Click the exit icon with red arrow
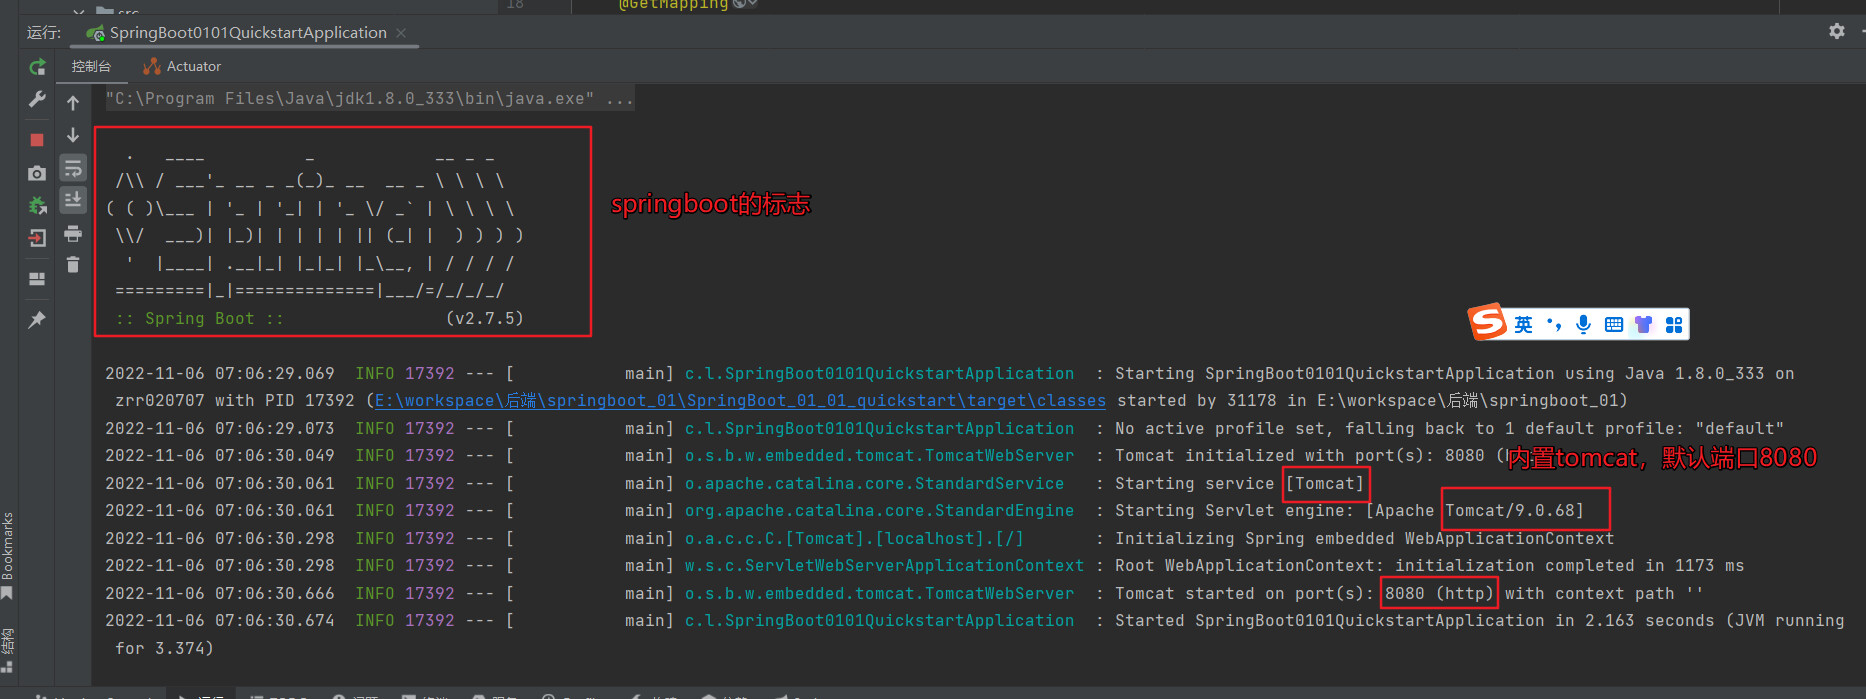The width and height of the screenshot is (1866, 699). tap(37, 238)
